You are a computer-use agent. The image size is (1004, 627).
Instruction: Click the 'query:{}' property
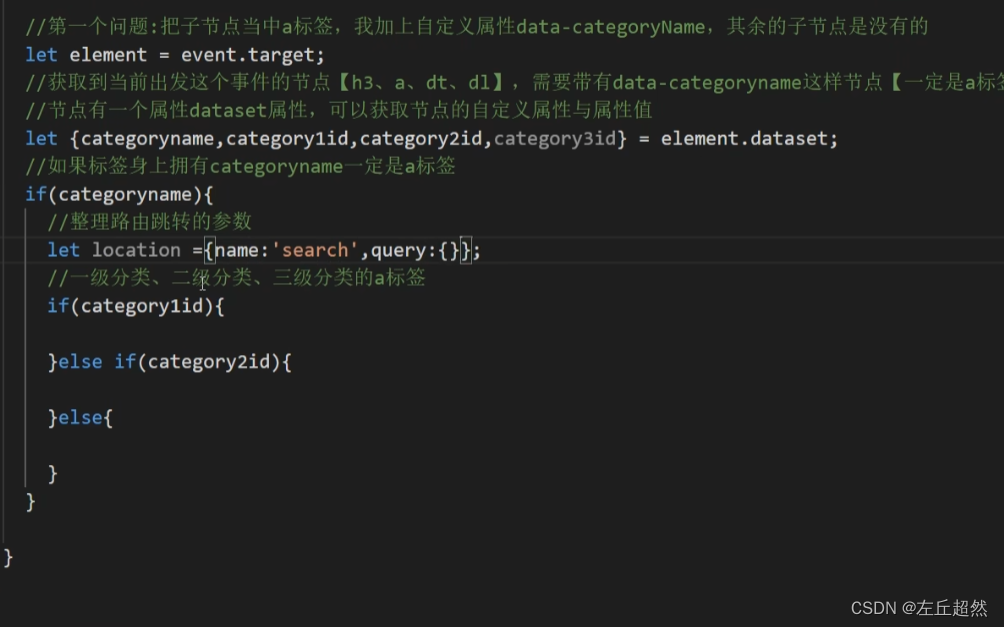(415, 250)
